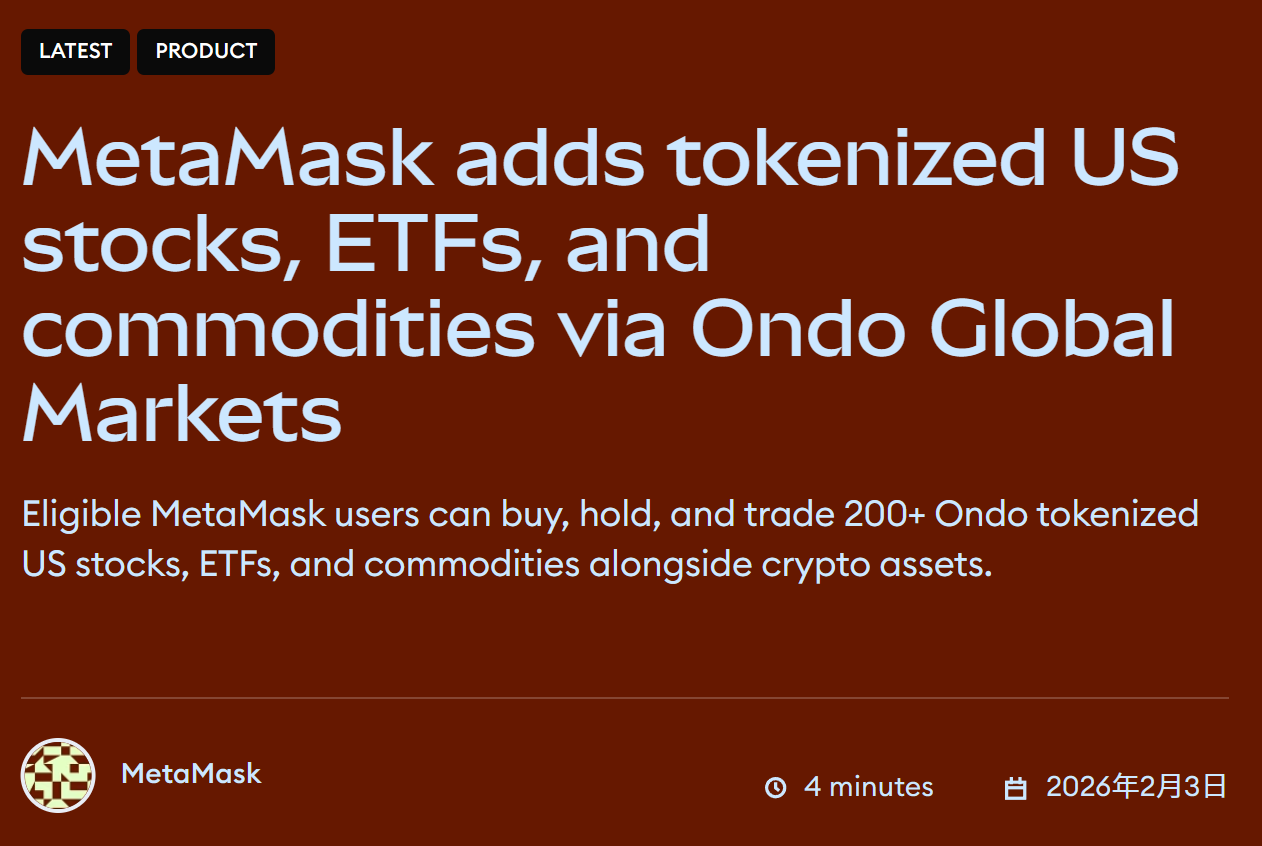Click "Ondo Global" in the headline
This screenshot has width=1262, height=846.
pyautogui.click(x=932, y=330)
